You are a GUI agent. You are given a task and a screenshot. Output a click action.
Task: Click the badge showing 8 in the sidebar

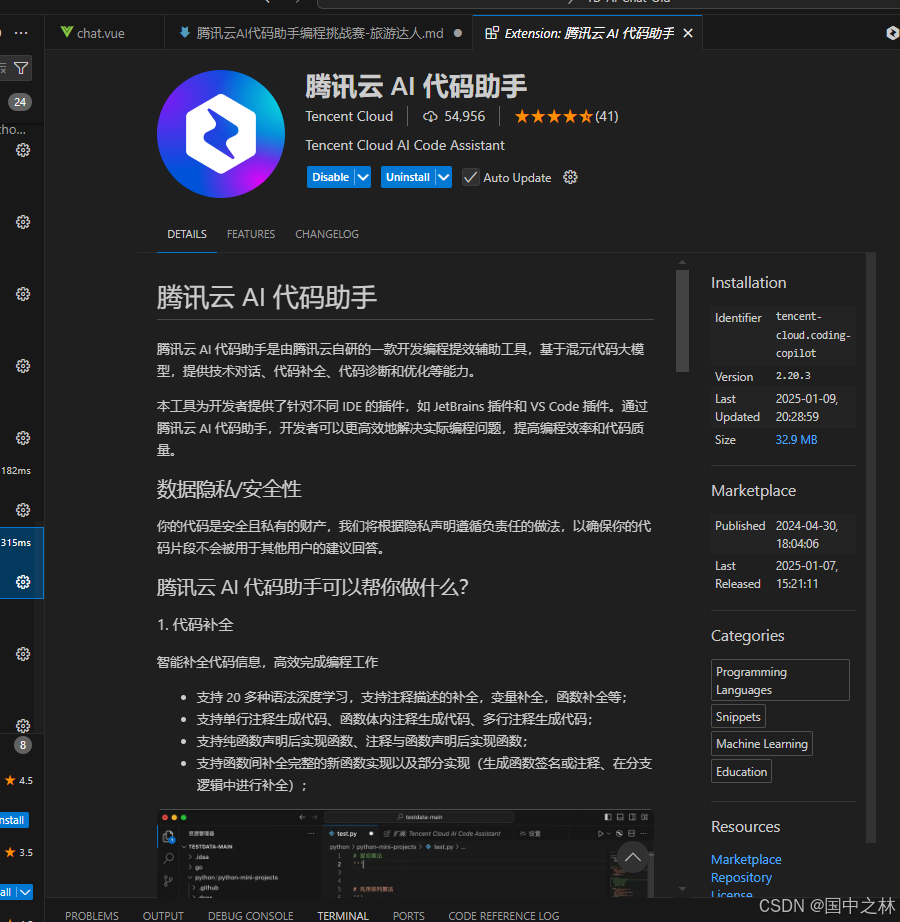click(23, 745)
